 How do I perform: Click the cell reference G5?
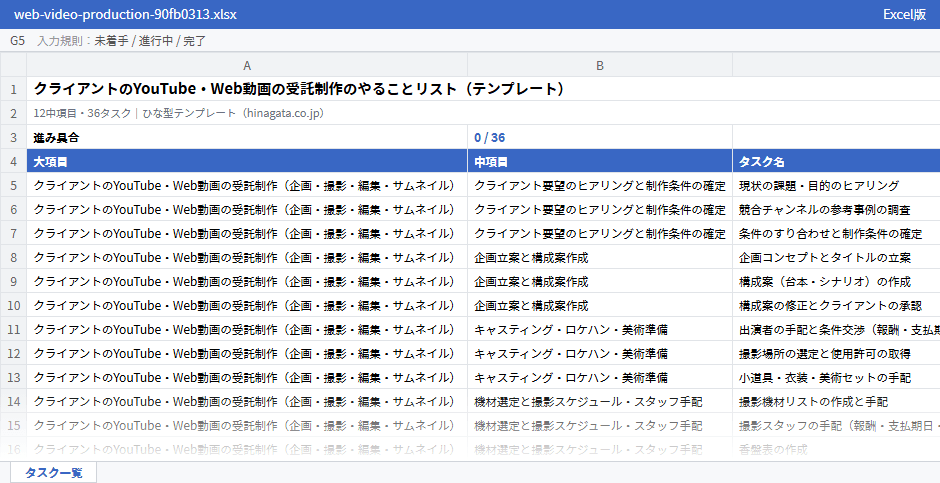click(x=17, y=41)
